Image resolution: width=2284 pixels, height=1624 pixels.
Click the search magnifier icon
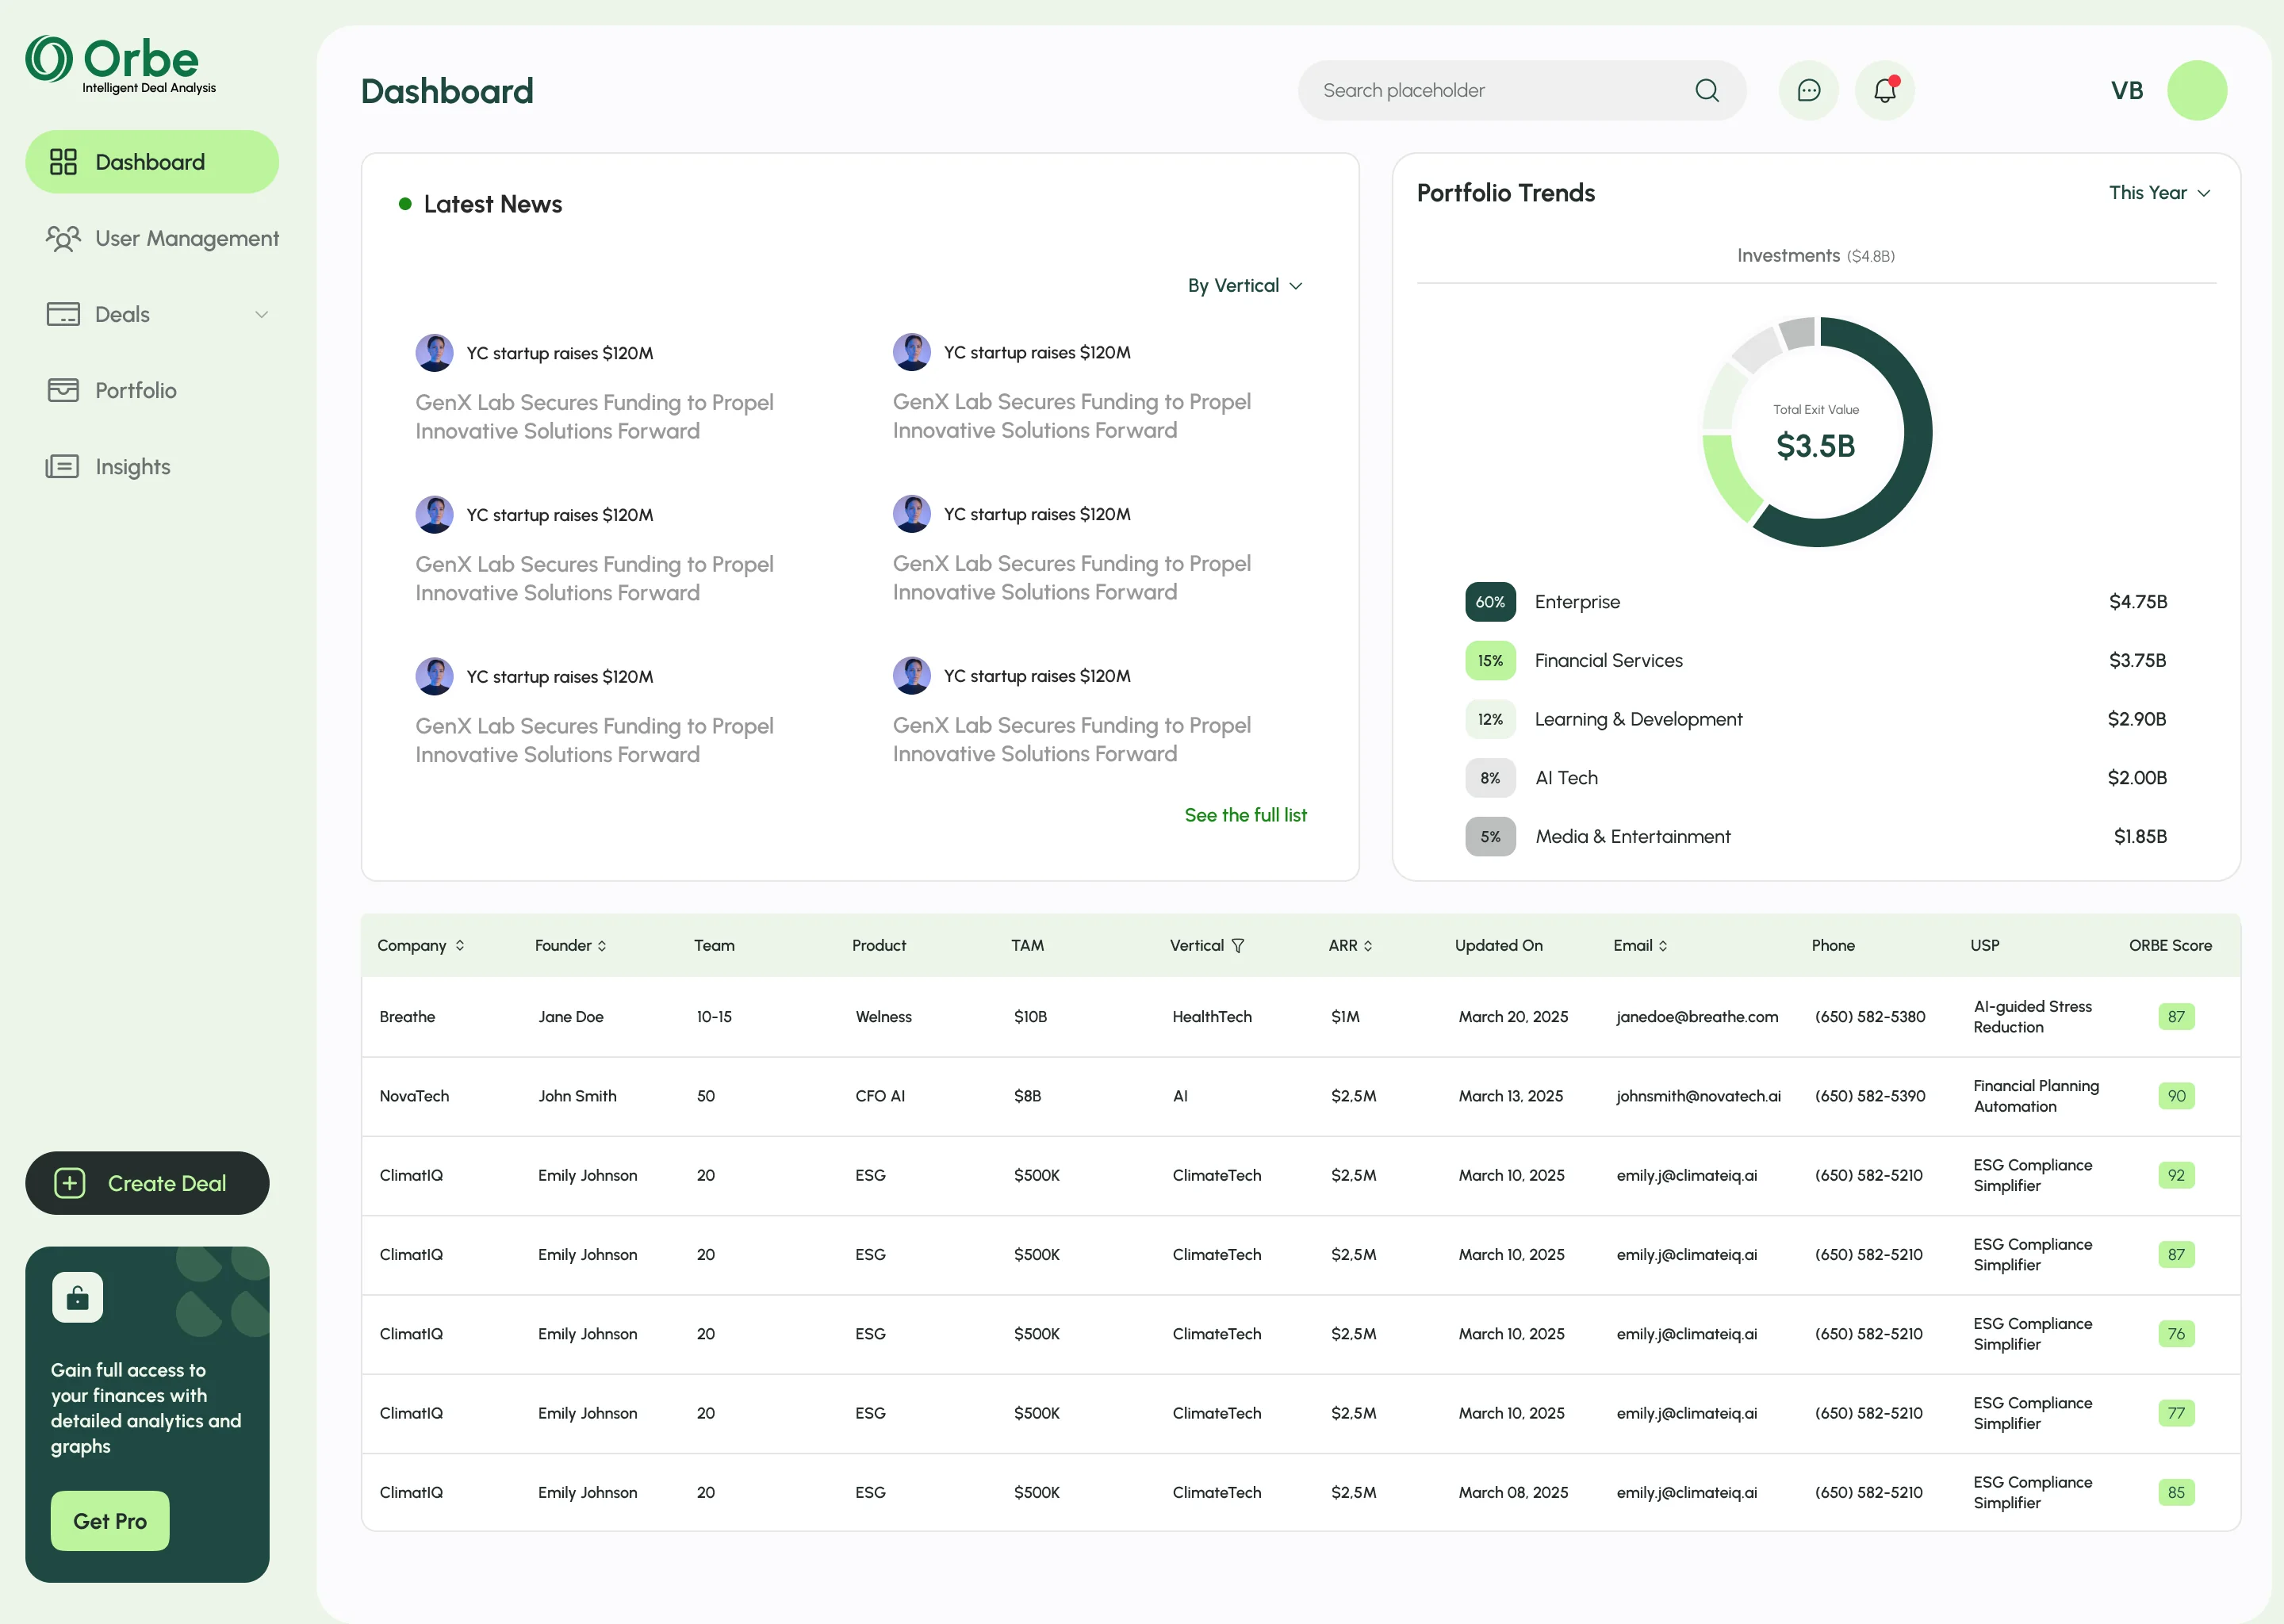(x=1707, y=91)
